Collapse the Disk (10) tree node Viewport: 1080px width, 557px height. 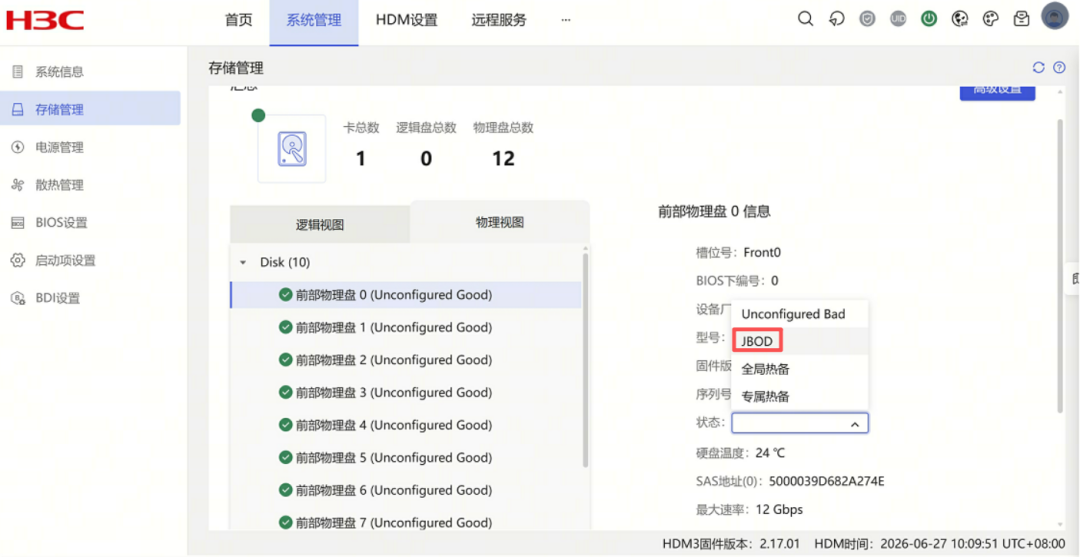[242, 263]
